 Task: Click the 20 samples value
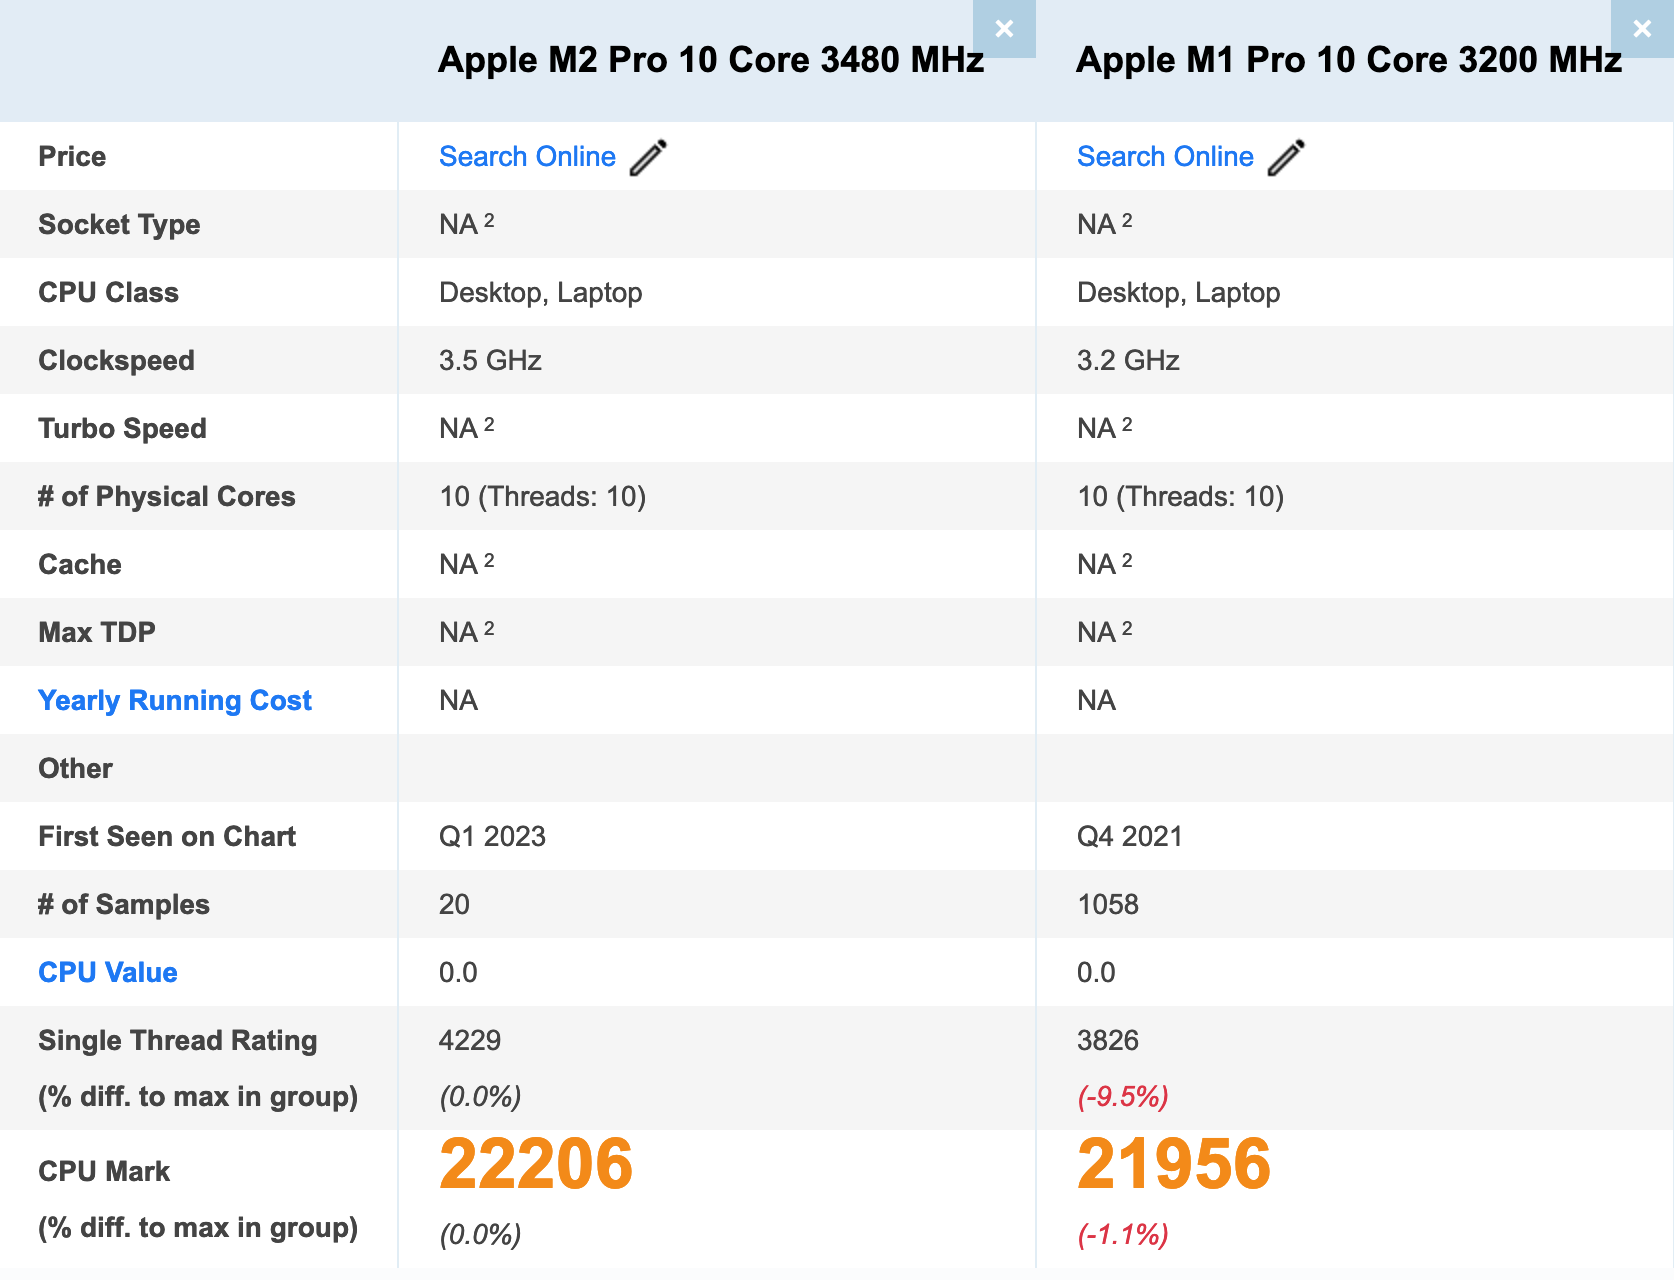click(x=454, y=905)
